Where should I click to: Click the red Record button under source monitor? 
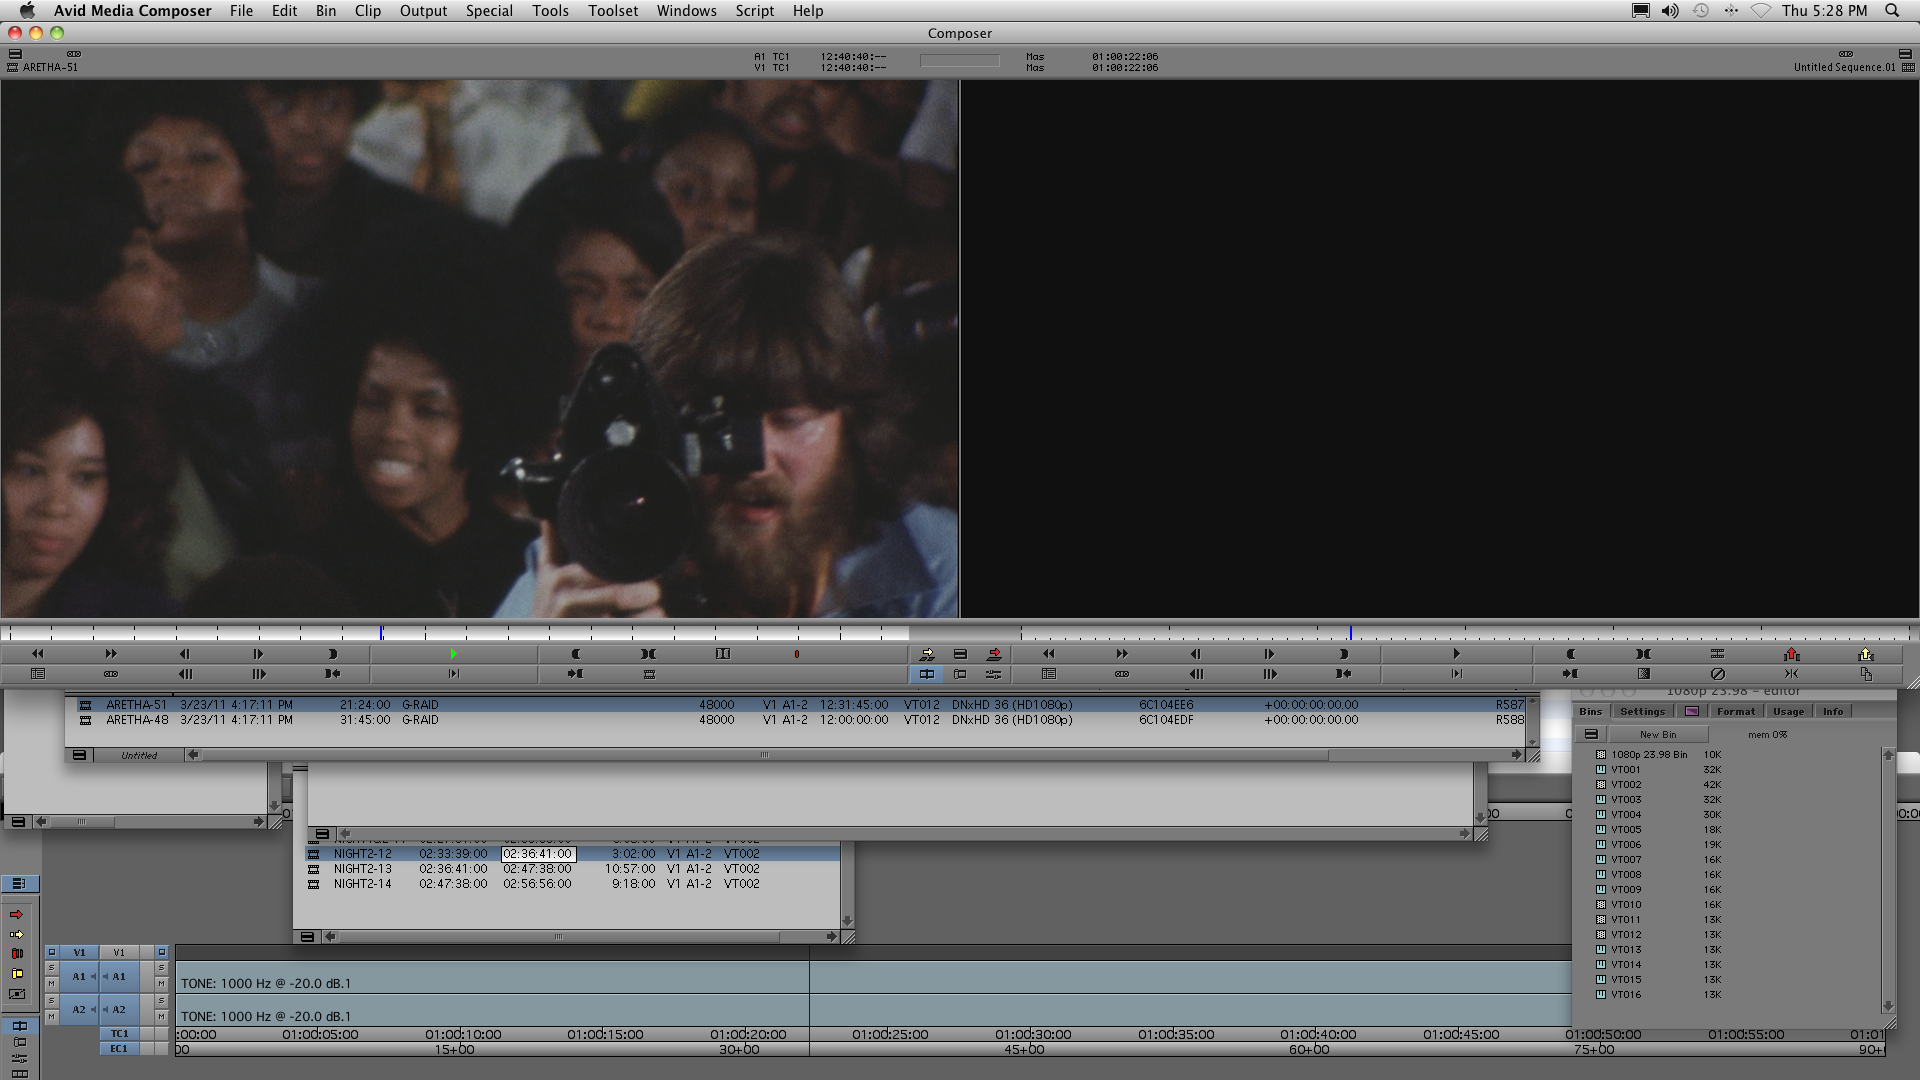(x=796, y=654)
